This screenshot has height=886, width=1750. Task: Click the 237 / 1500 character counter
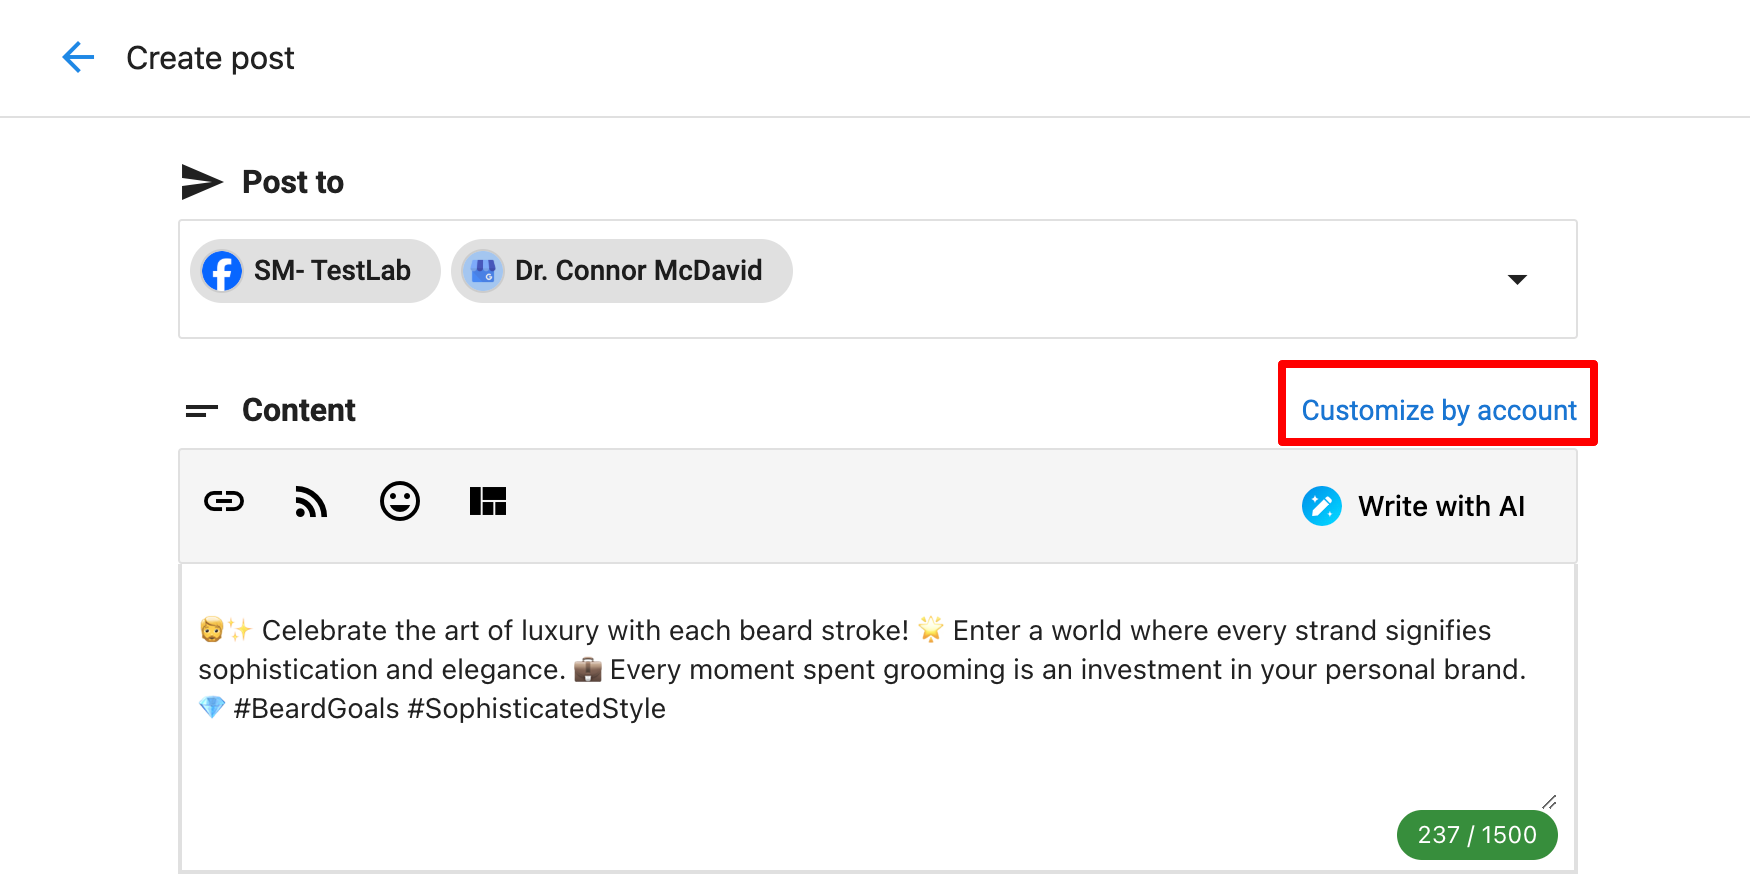pos(1476,835)
